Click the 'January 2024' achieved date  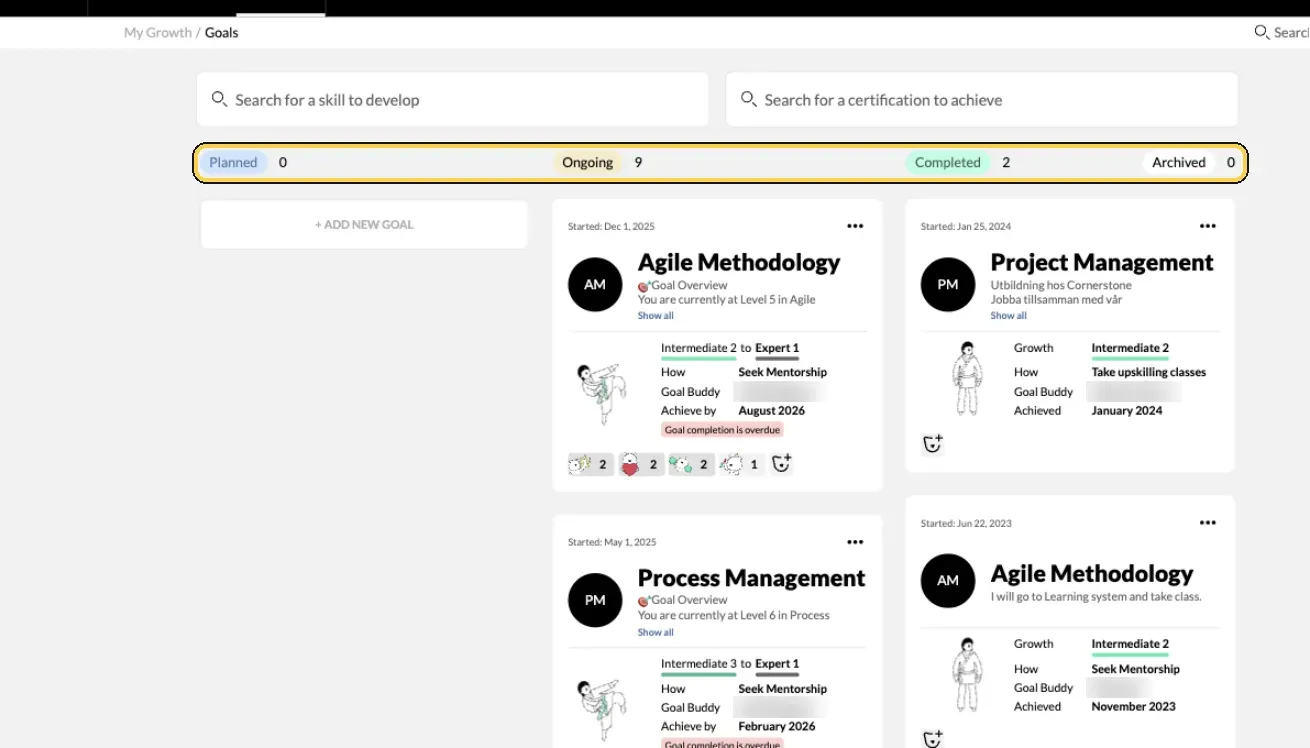pyautogui.click(x=1127, y=411)
